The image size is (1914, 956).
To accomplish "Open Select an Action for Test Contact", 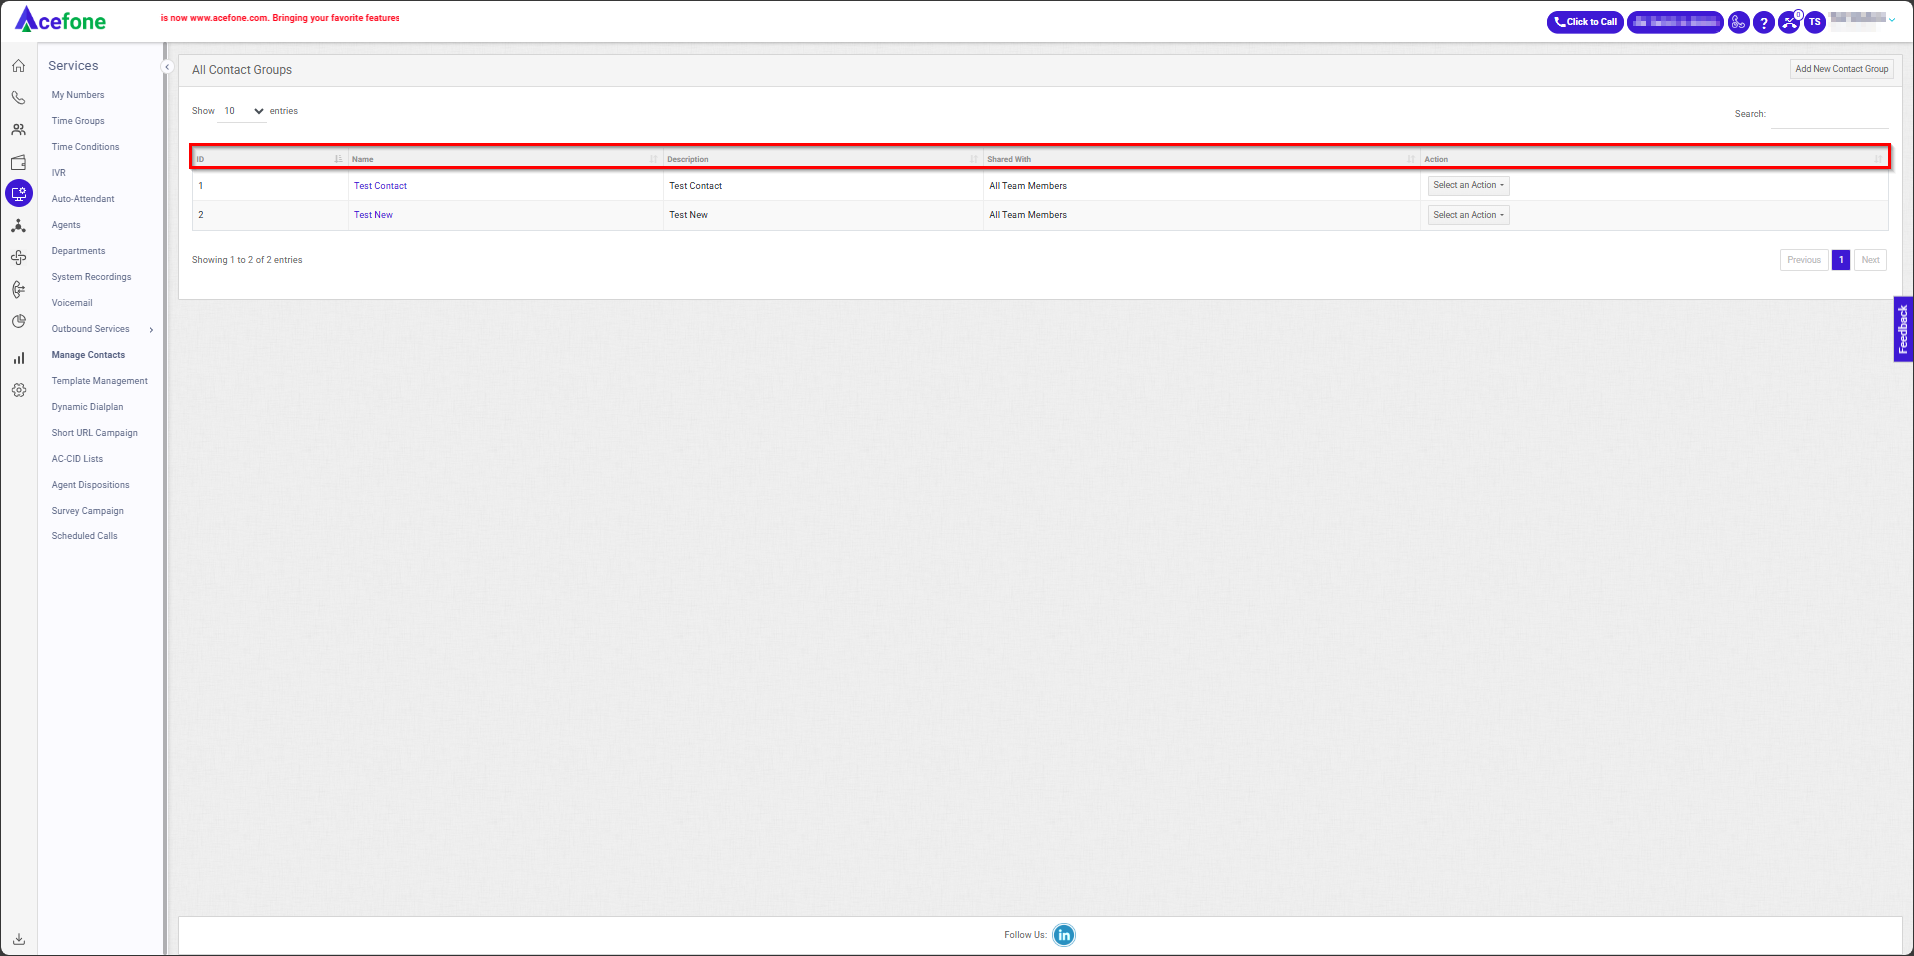I will 1468,186.
